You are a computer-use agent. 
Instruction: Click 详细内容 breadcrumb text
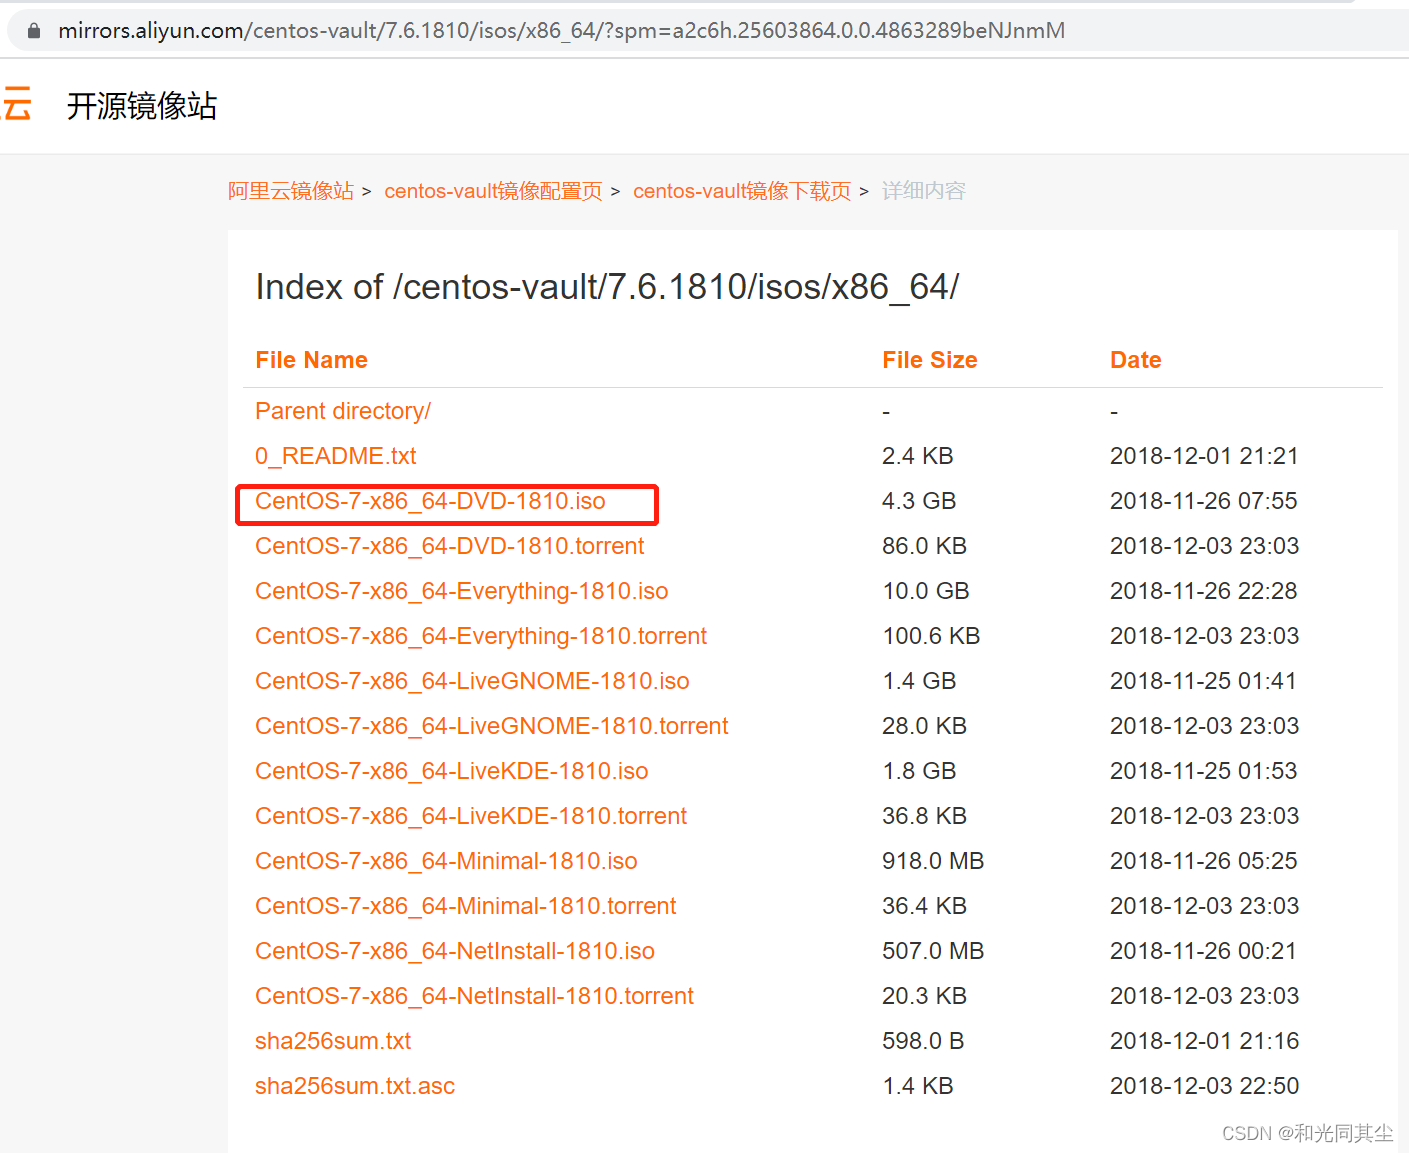923,191
